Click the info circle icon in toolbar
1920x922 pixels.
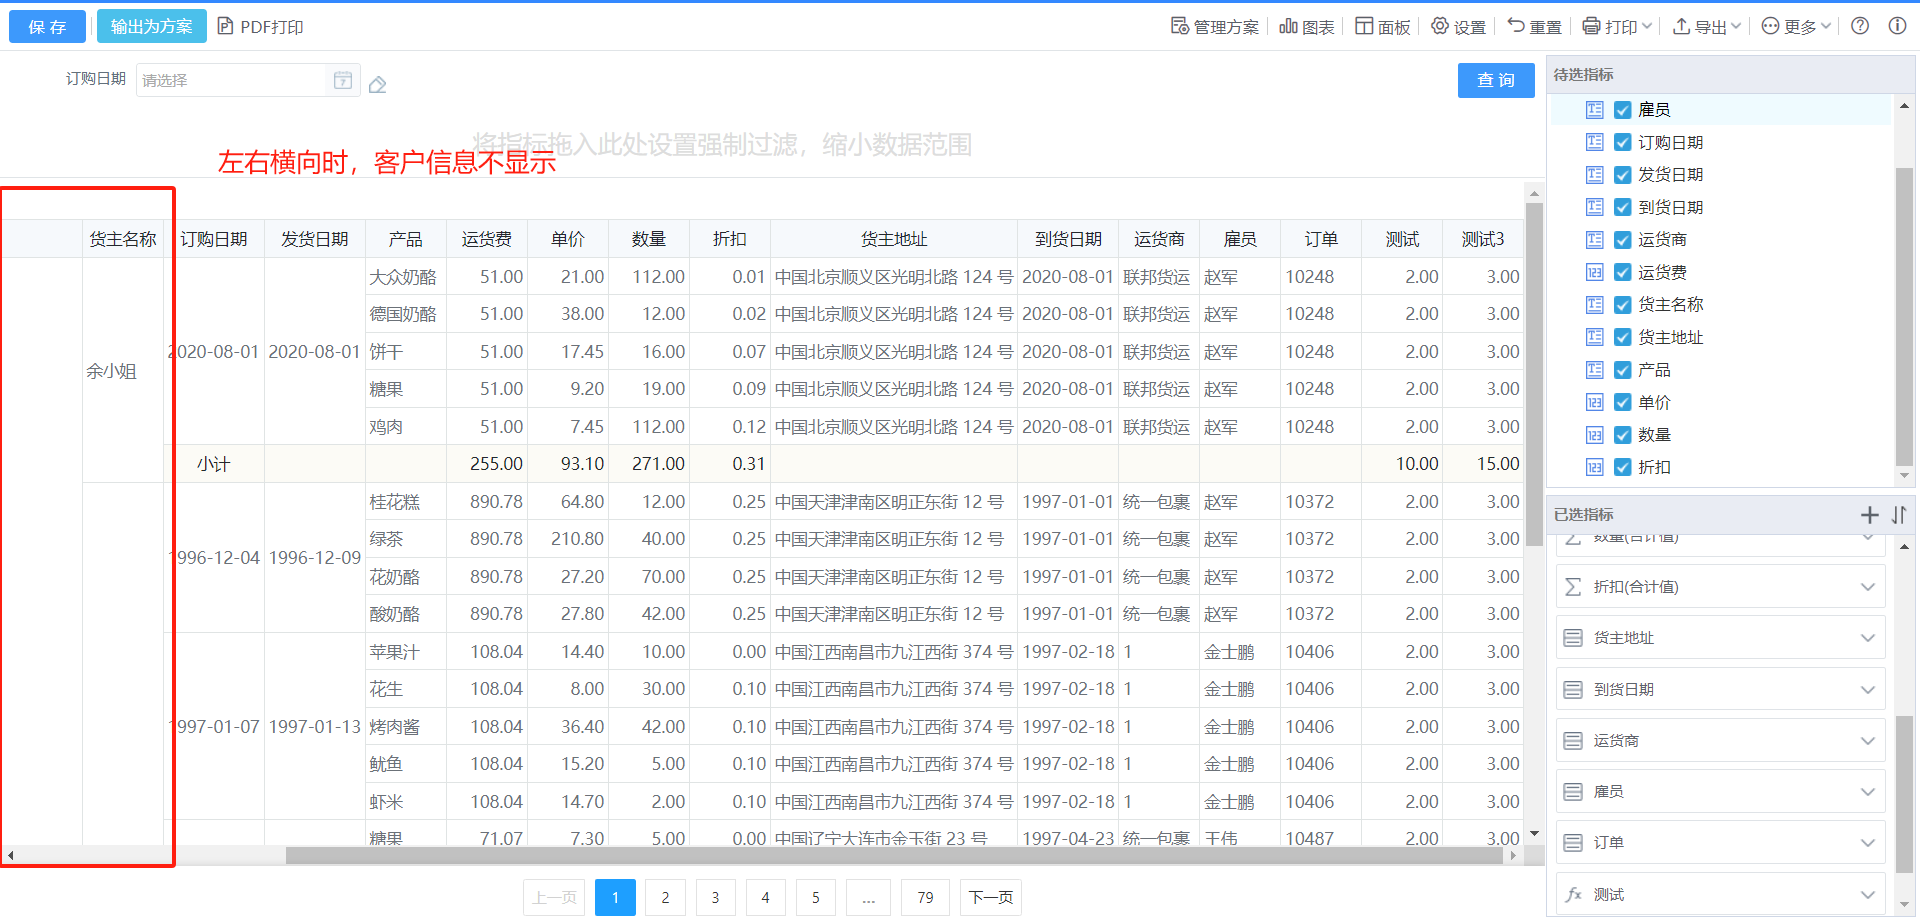coord(1897,26)
